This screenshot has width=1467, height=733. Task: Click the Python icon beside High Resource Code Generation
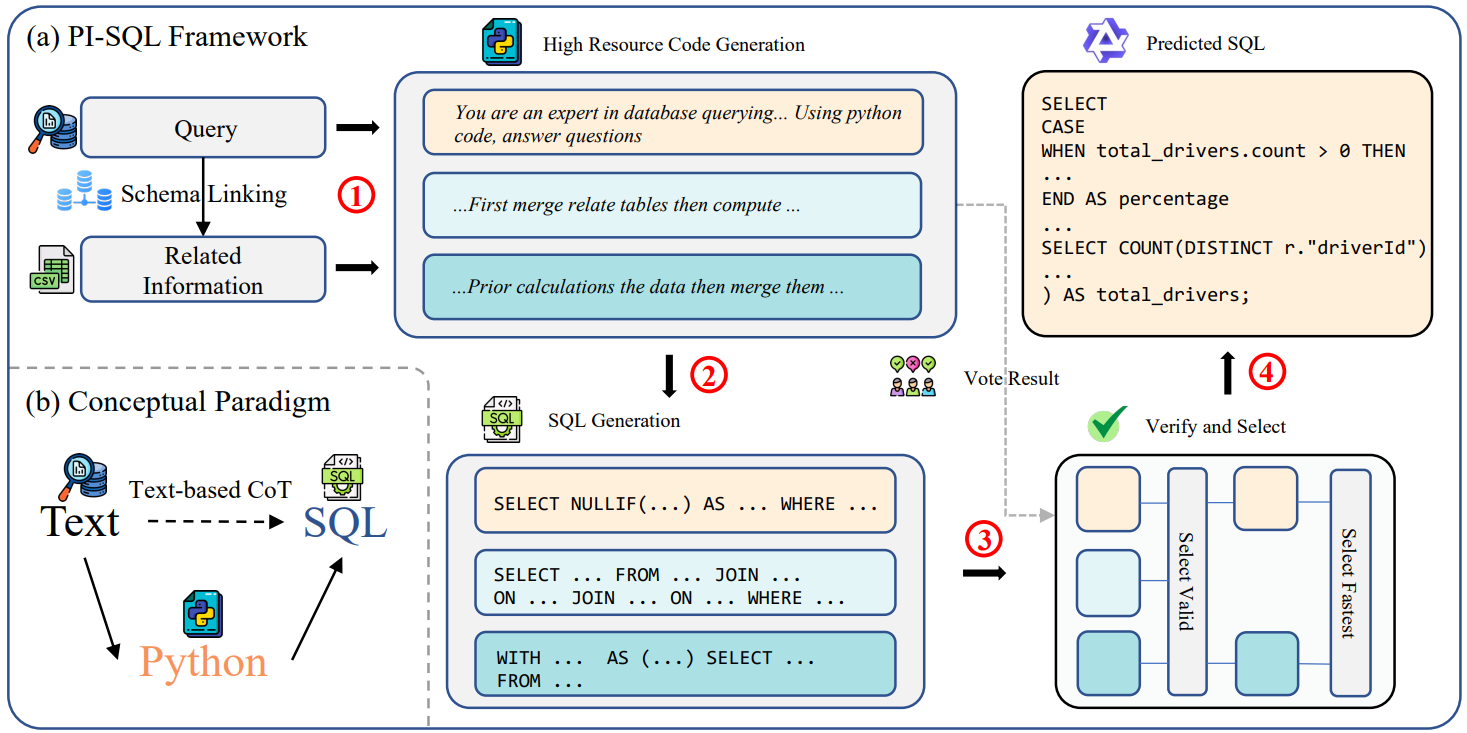pyautogui.click(x=501, y=44)
